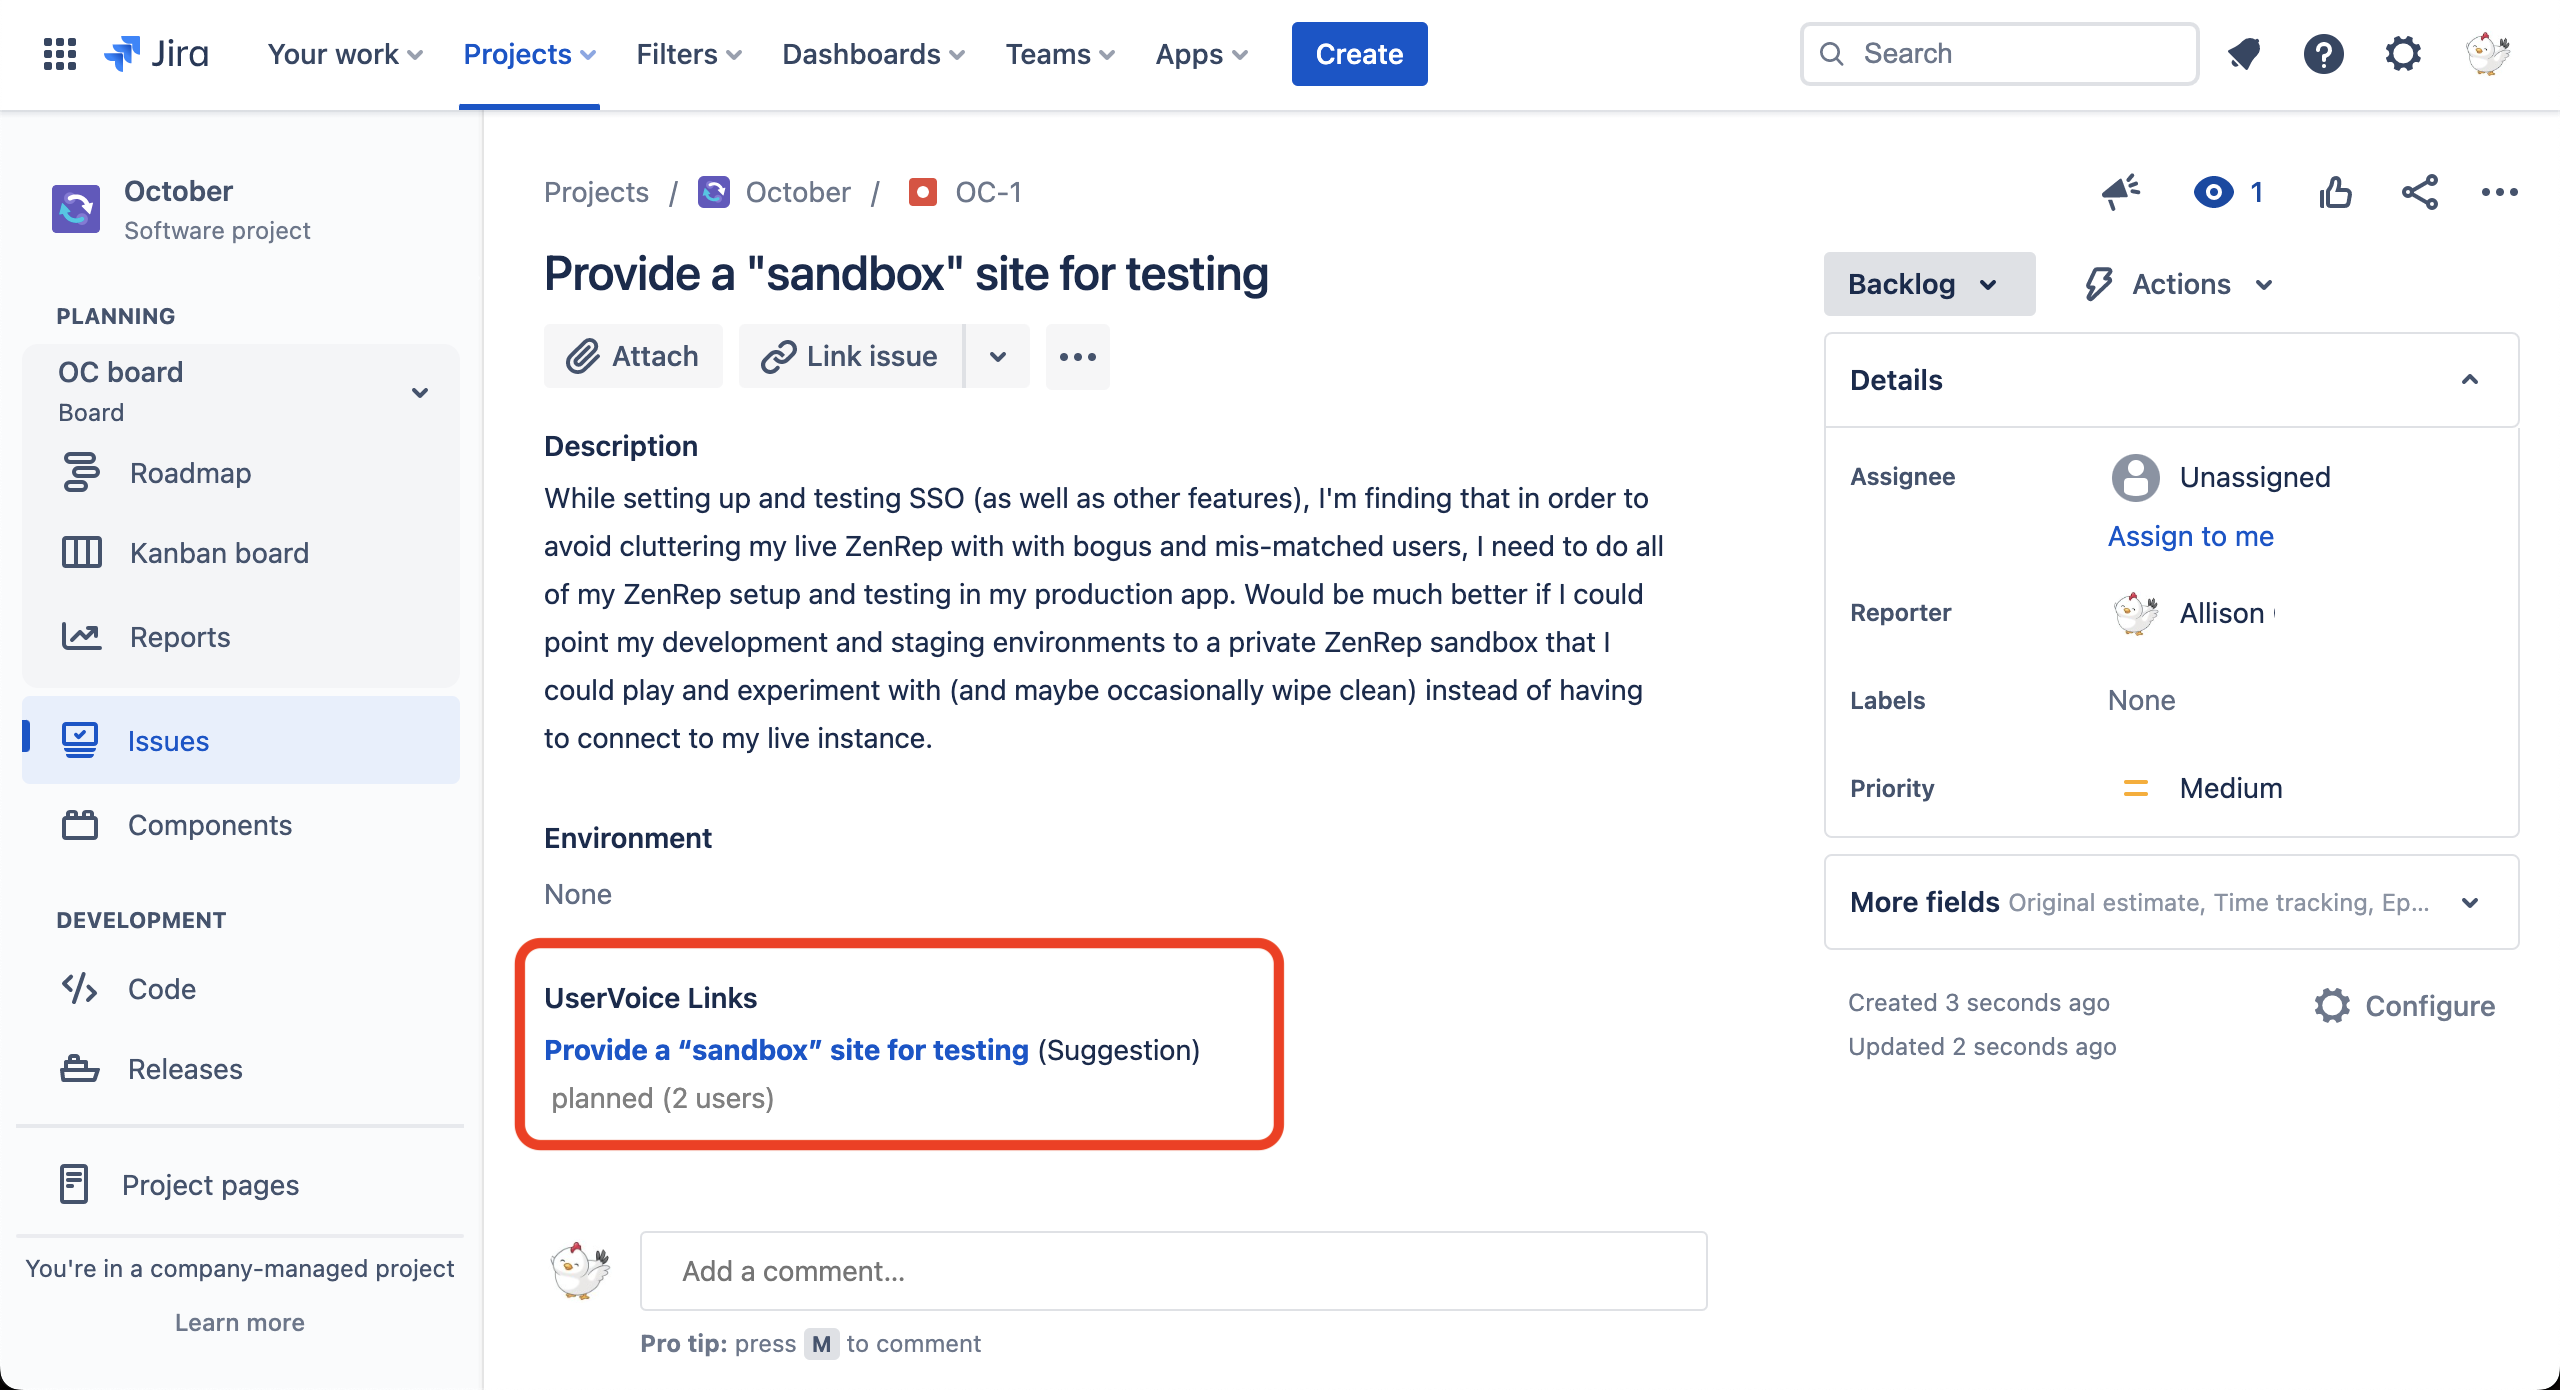The height and width of the screenshot is (1390, 2560).
Task: Click Assign to me link
Action: pyautogui.click(x=2190, y=536)
